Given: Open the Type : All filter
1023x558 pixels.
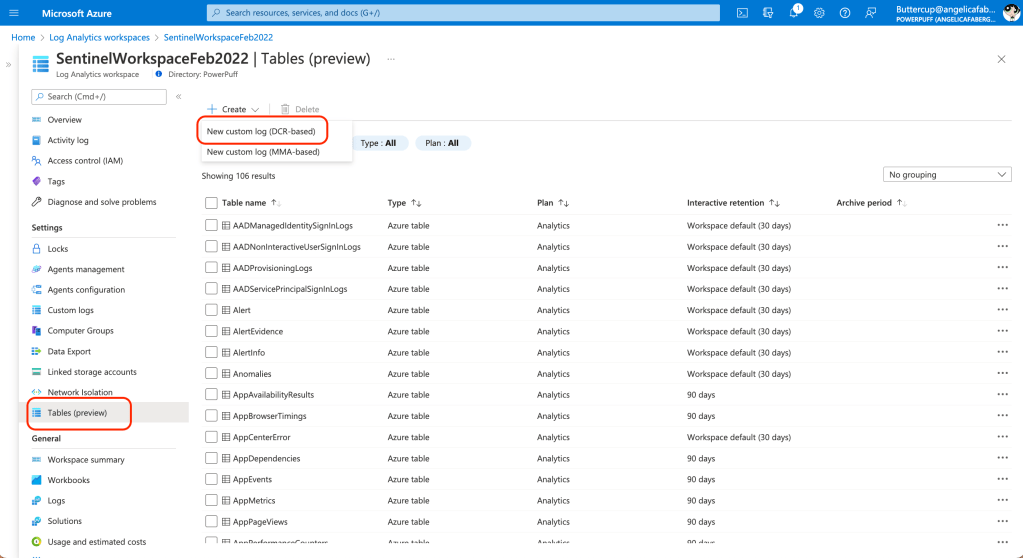Looking at the screenshot, I should tap(378, 143).
